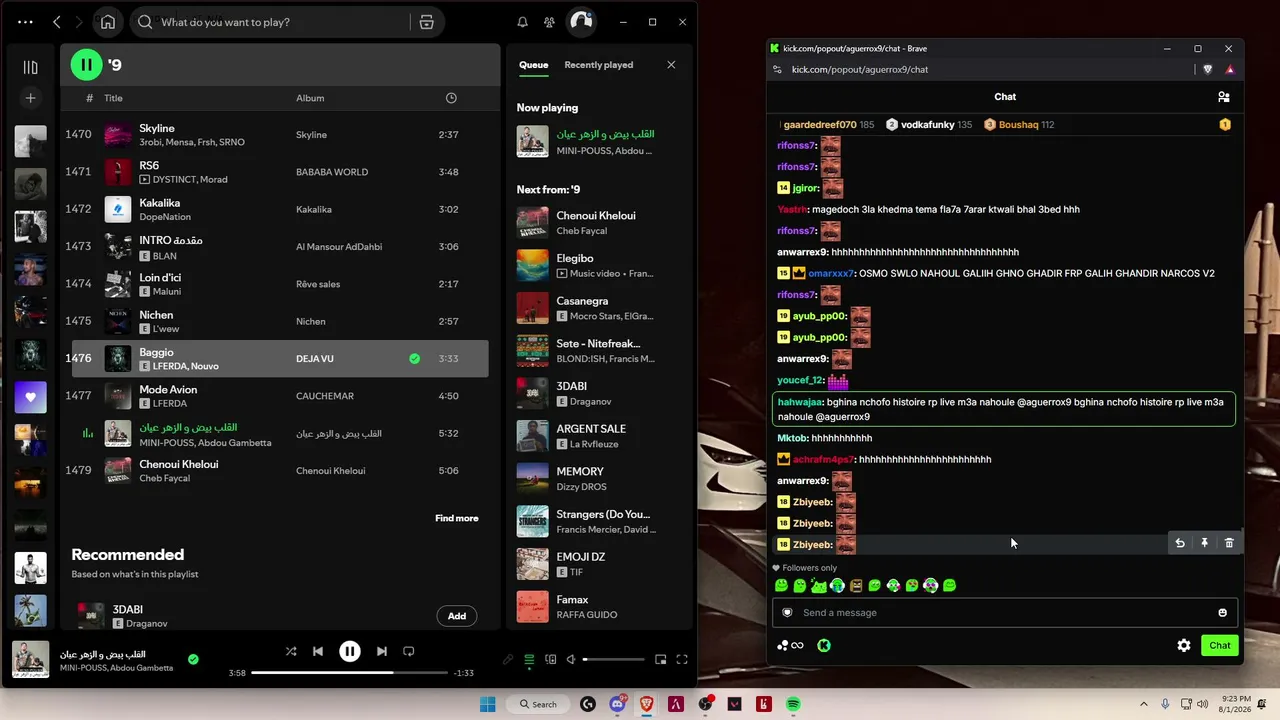Select Kakalika by DopeNation track row
Image resolution: width=1280 pixels, height=720 pixels.
(x=274, y=209)
